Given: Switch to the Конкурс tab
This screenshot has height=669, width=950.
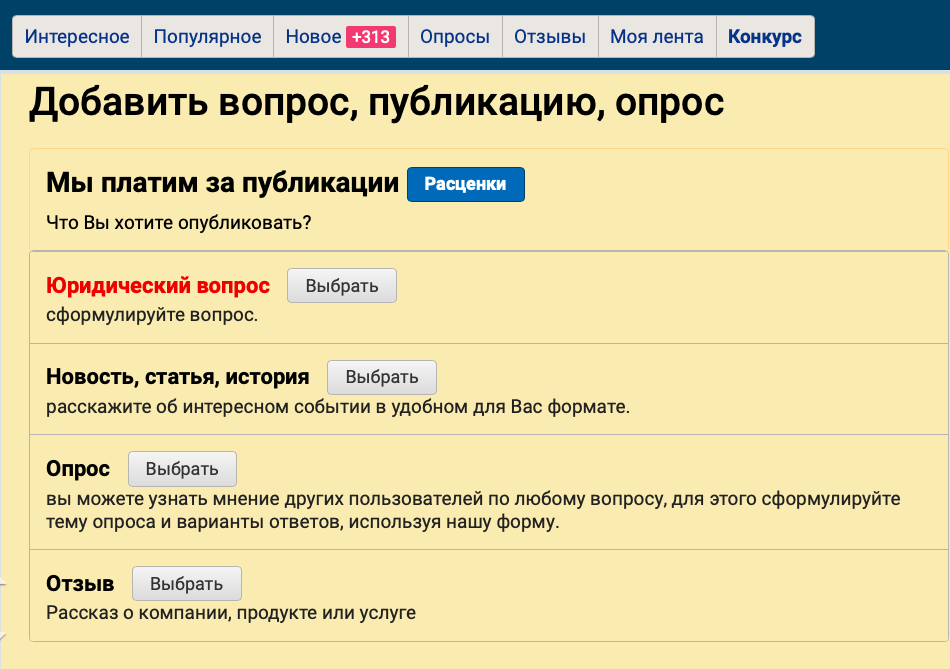Looking at the screenshot, I should click(765, 37).
